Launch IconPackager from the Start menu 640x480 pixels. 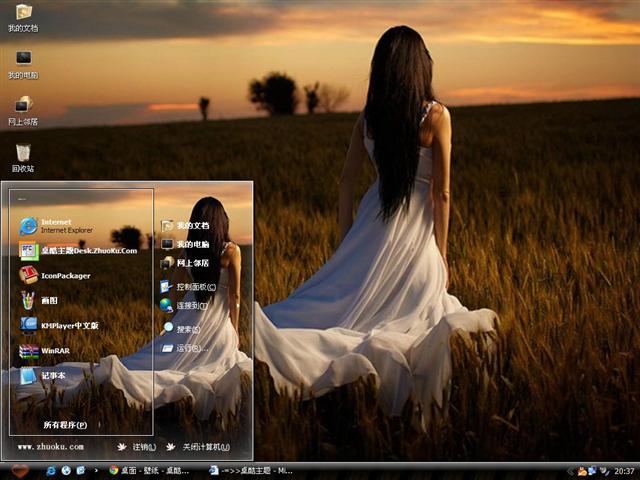coord(60,275)
